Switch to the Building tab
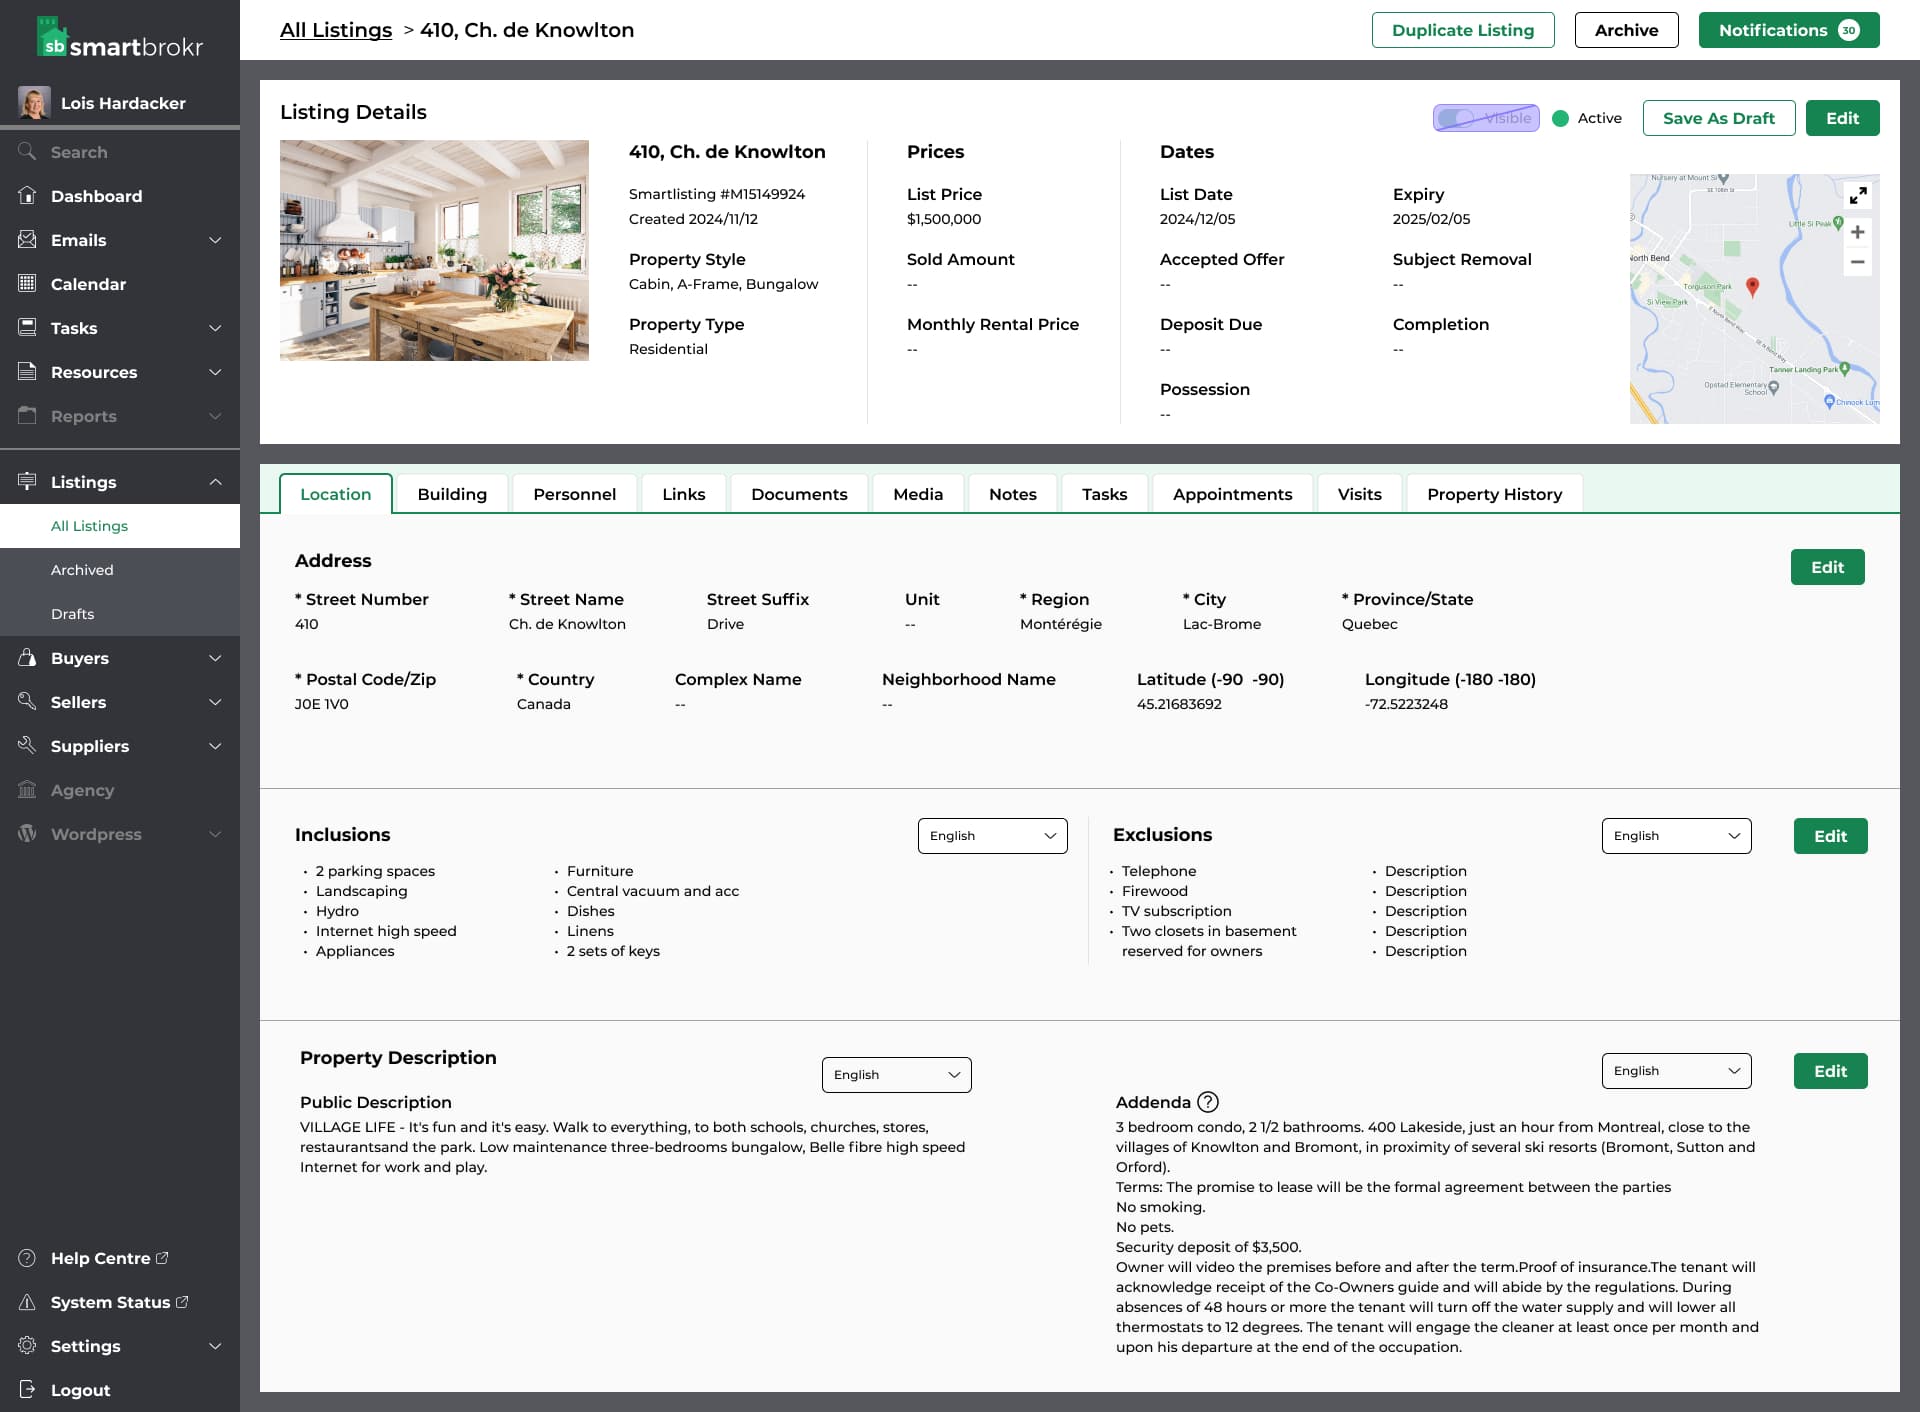This screenshot has width=1920, height=1412. click(452, 493)
